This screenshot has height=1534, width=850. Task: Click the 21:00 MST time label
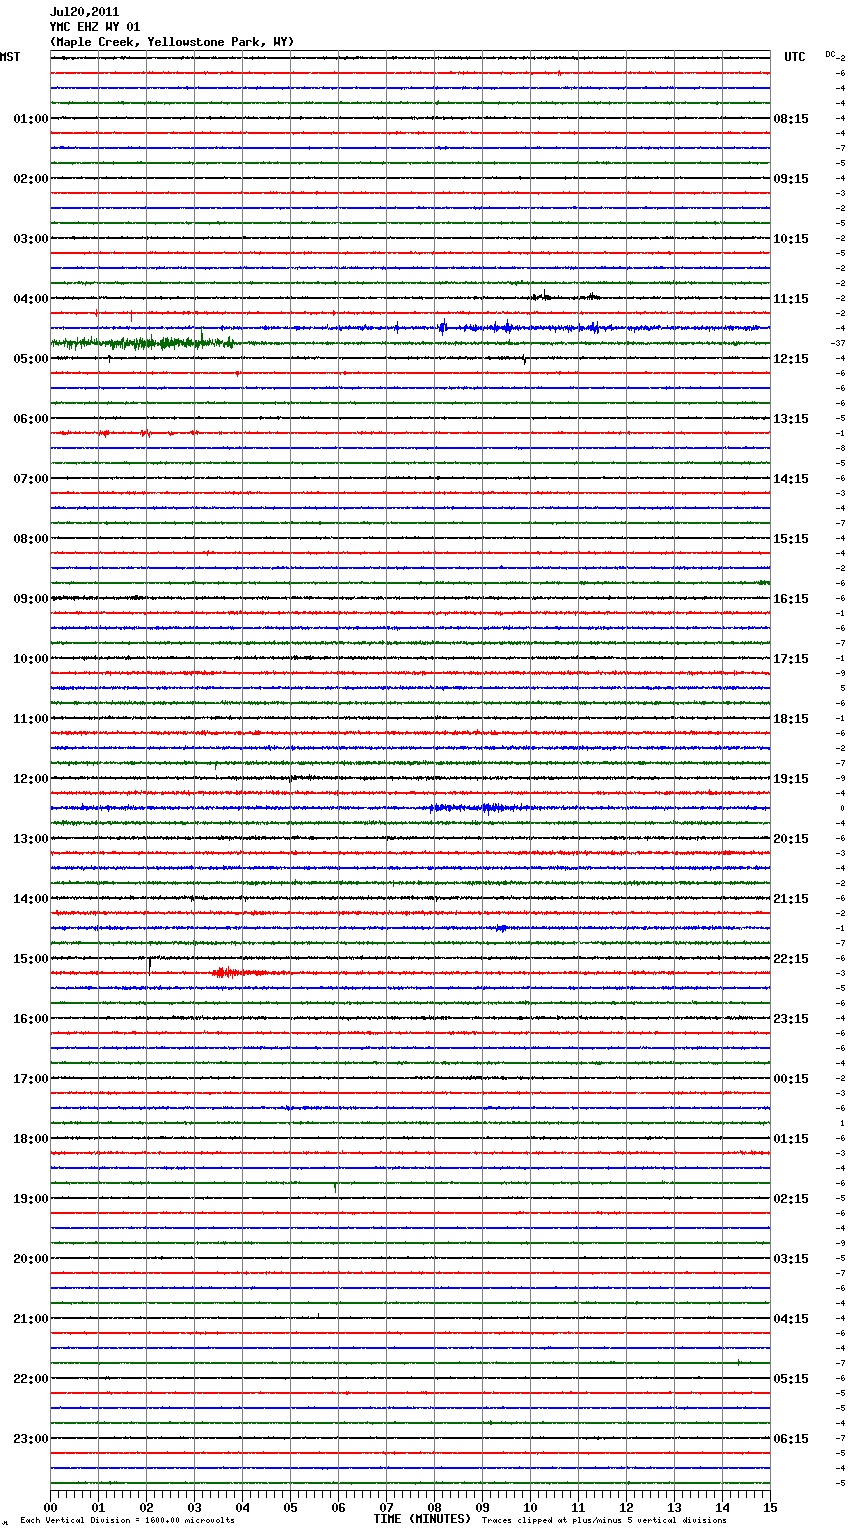tap(31, 1319)
